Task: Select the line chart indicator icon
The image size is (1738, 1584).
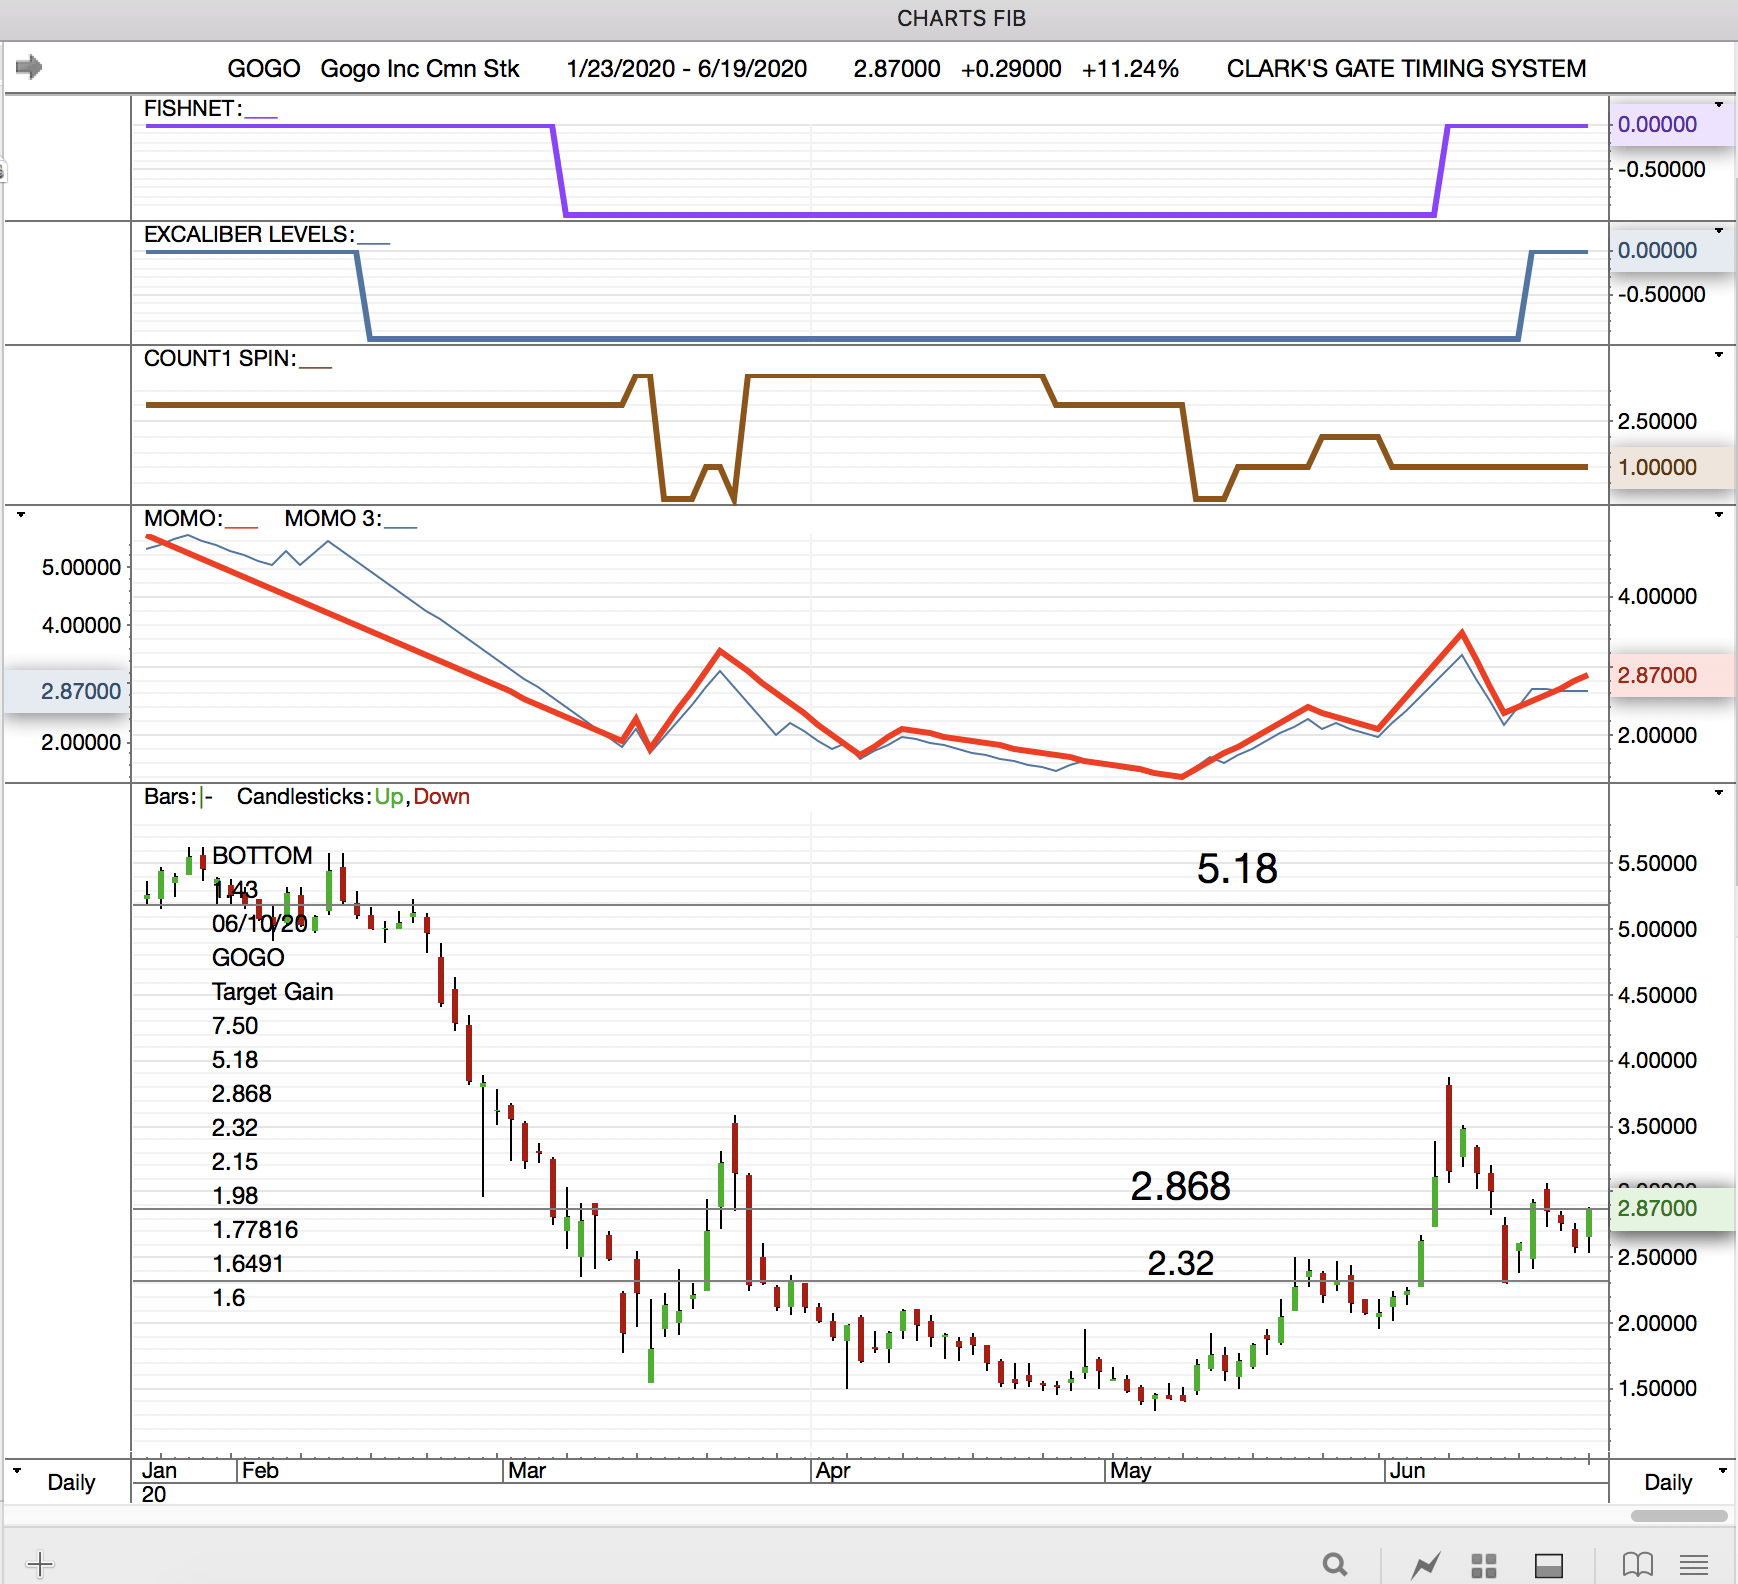Action: point(1425,1564)
